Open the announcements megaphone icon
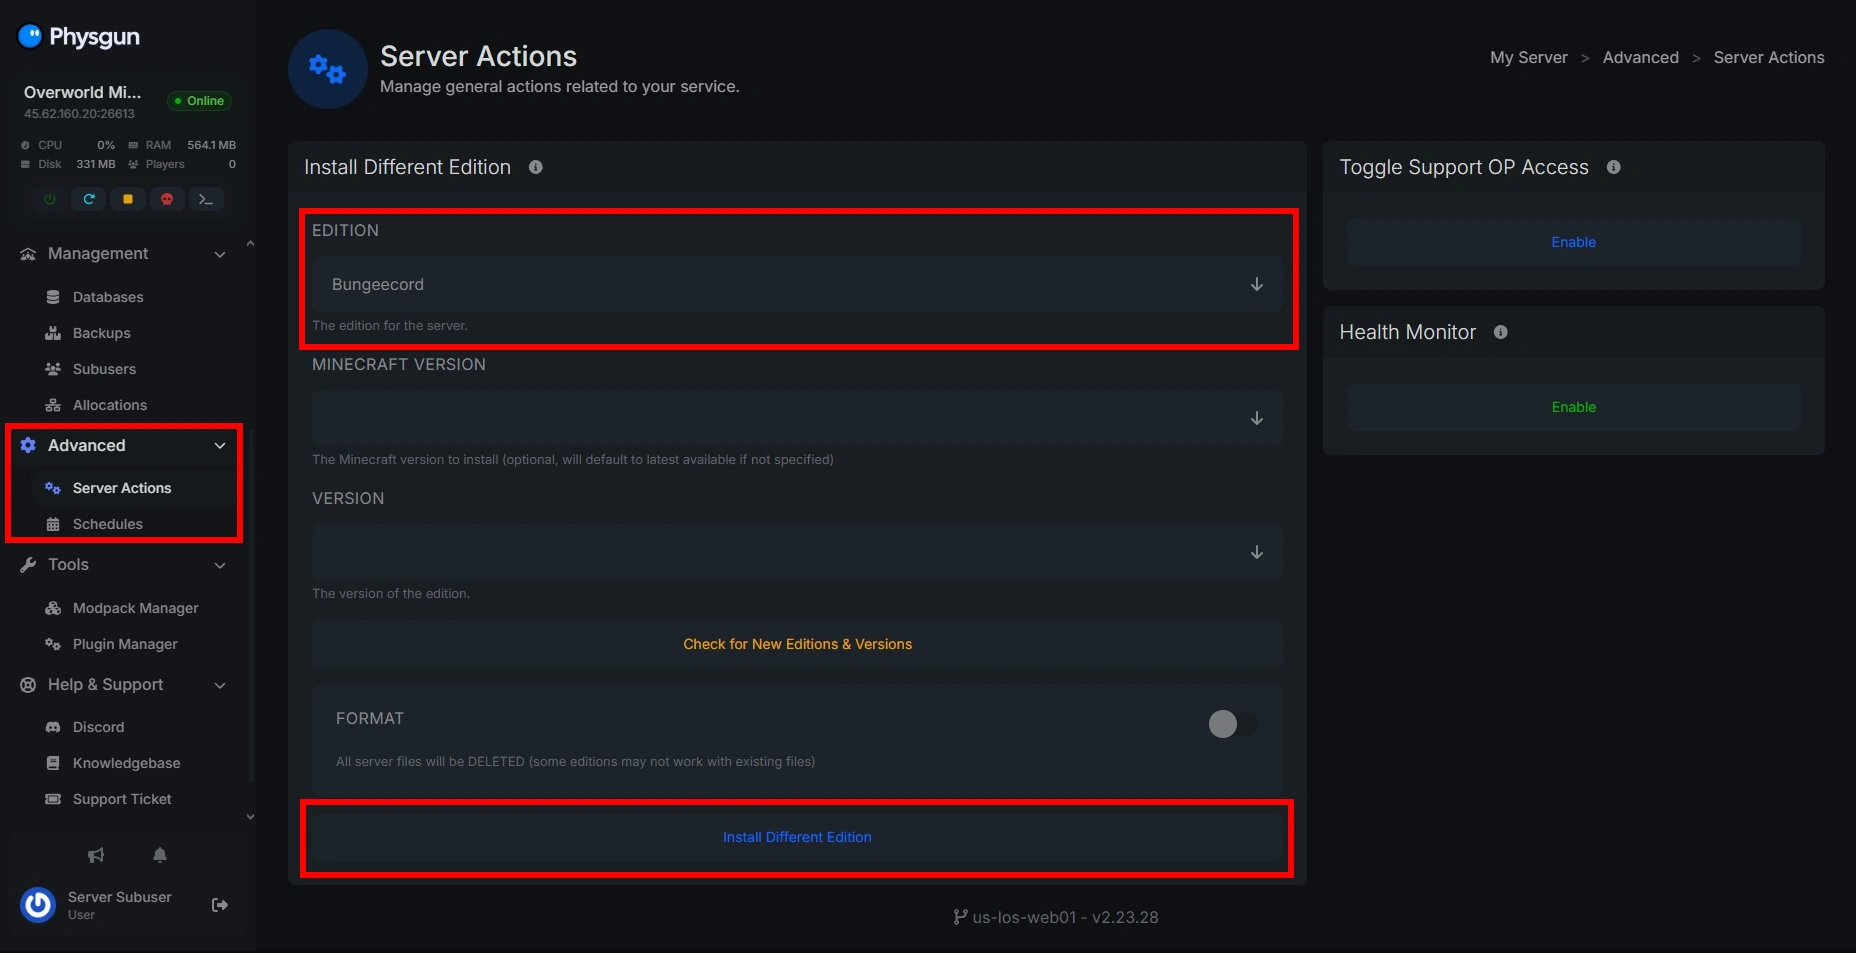Image resolution: width=1856 pixels, height=953 pixels. click(96, 855)
